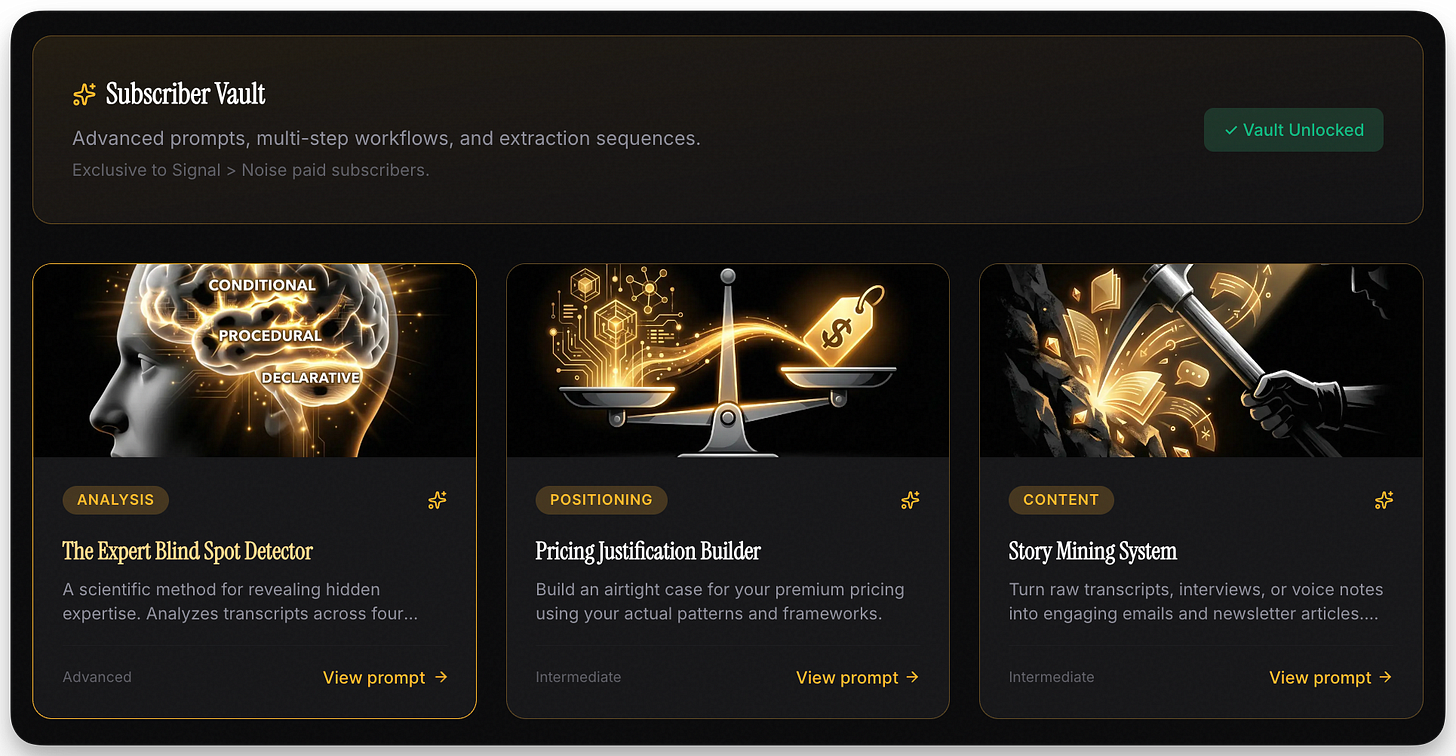The image size is (1456, 756).
Task: Click arrow next to Advanced card's View prompt
Action: point(441,677)
